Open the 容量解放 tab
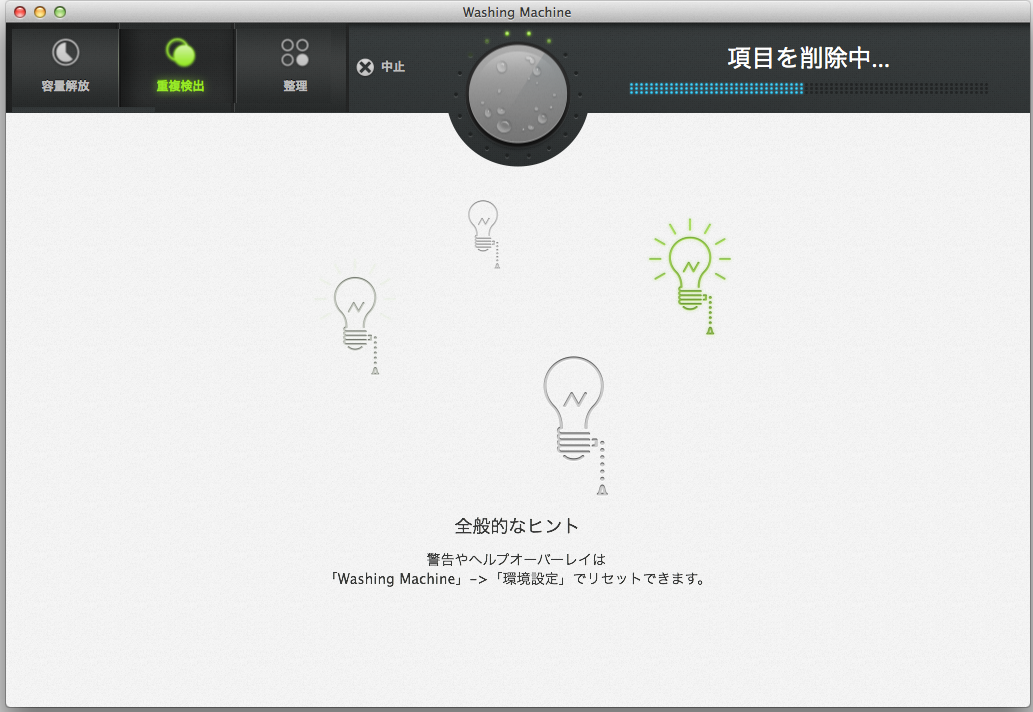1033x712 pixels. pos(65,67)
